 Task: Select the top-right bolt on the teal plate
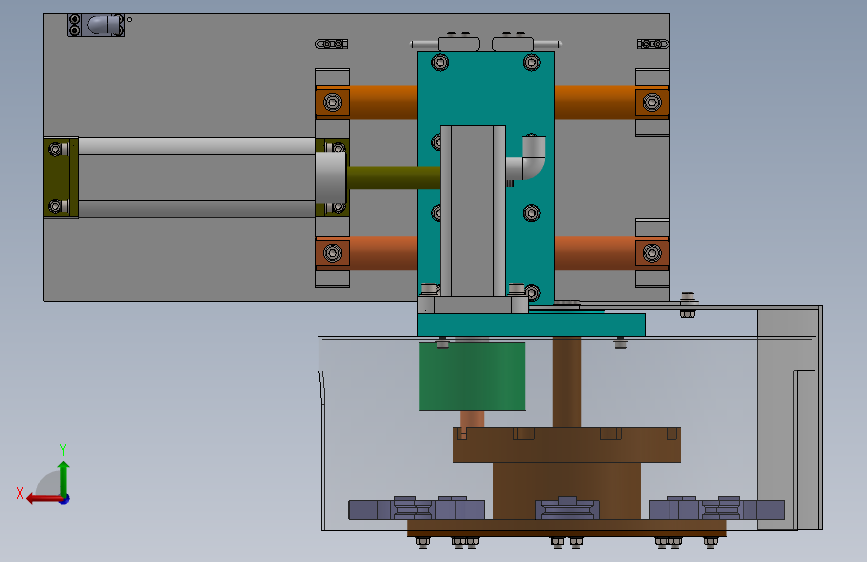pyautogui.click(x=531, y=63)
